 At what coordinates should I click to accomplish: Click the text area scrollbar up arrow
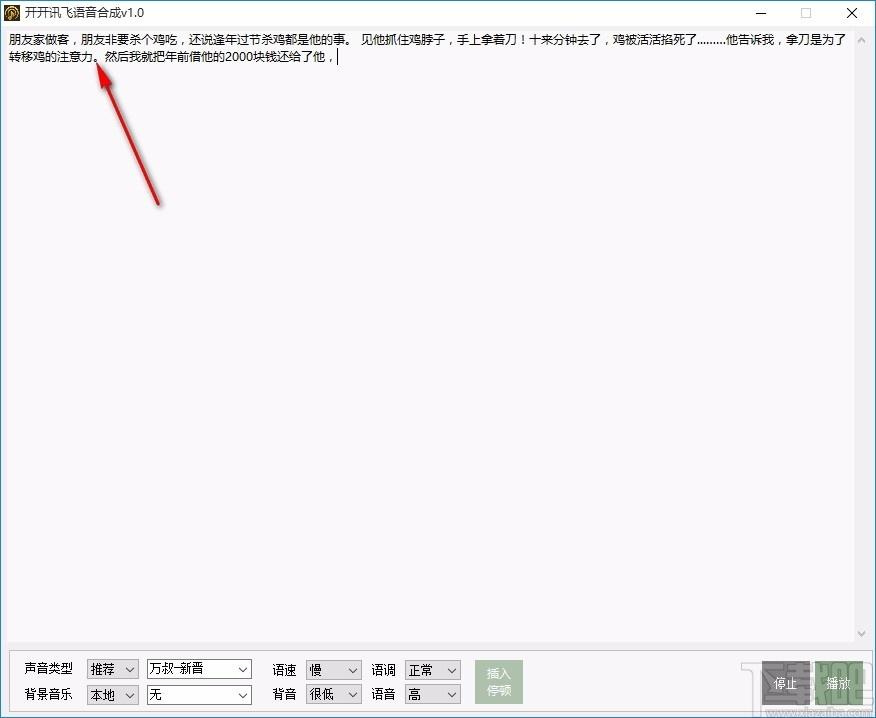pyautogui.click(x=861, y=40)
